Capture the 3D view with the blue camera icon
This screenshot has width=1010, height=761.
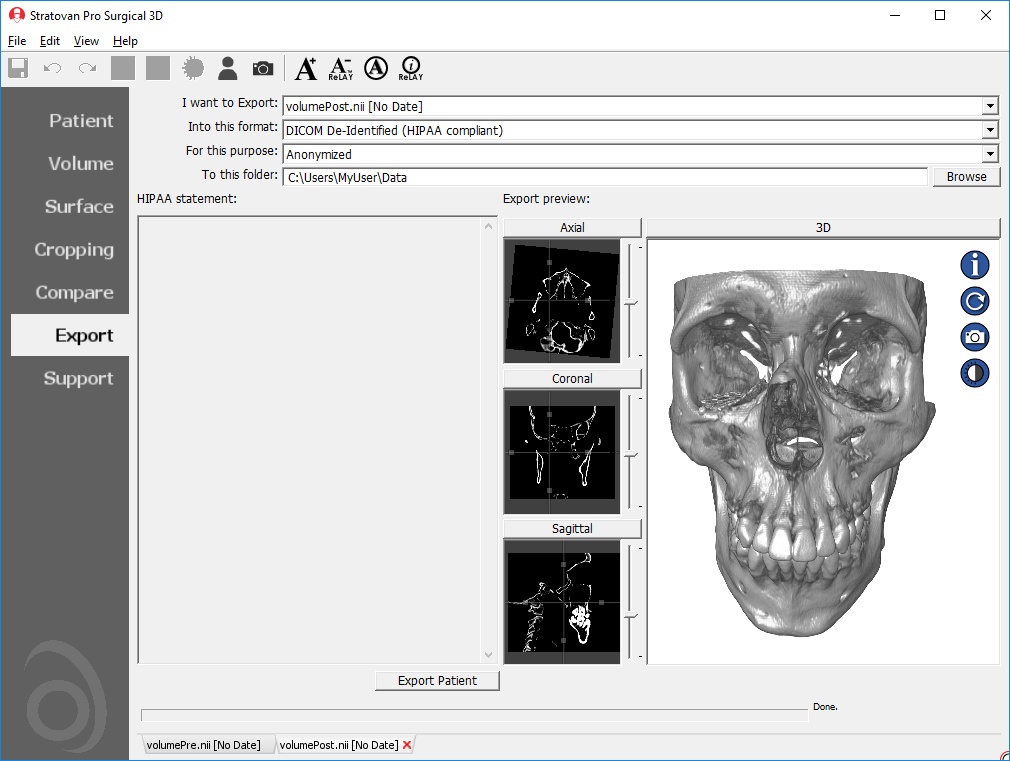[974, 337]
